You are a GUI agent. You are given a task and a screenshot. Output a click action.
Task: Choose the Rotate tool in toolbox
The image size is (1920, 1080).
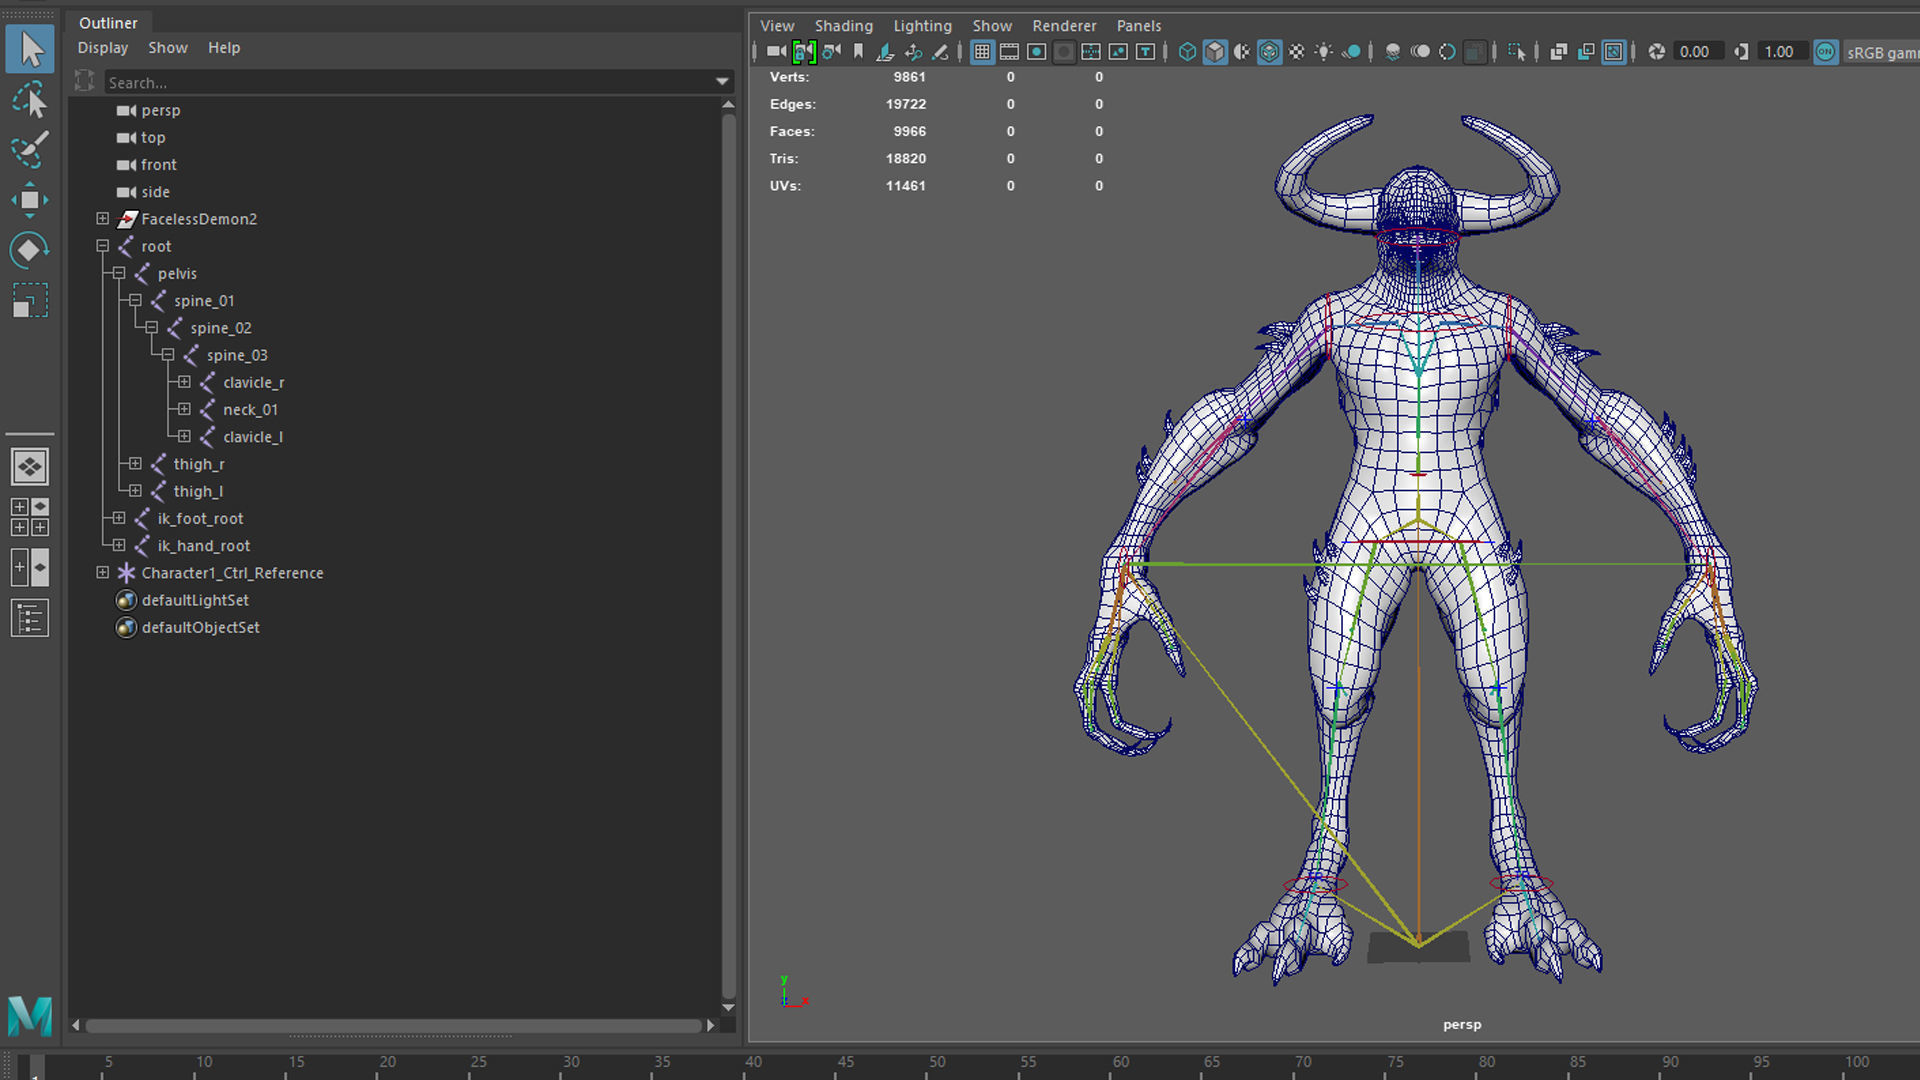pos(30,250)
